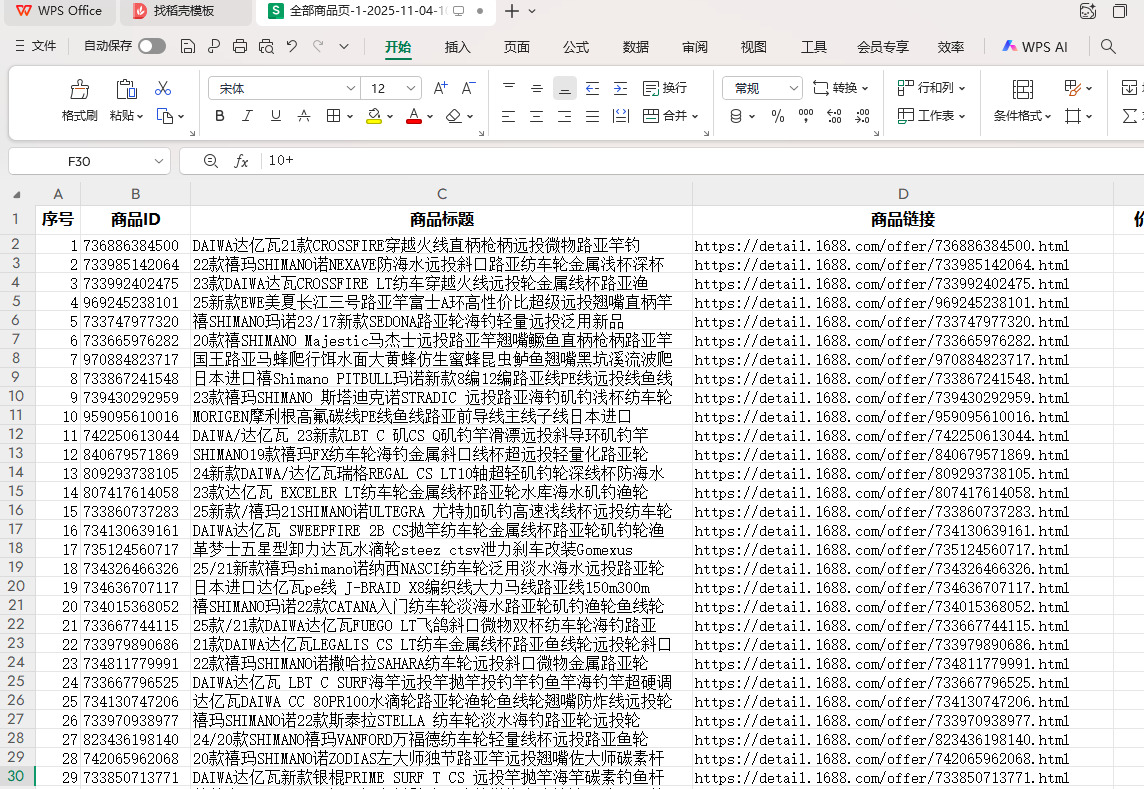Open the Name Box dropdown for F30
The width and height of the screenshot is (1144, 789).
(160, 161)
